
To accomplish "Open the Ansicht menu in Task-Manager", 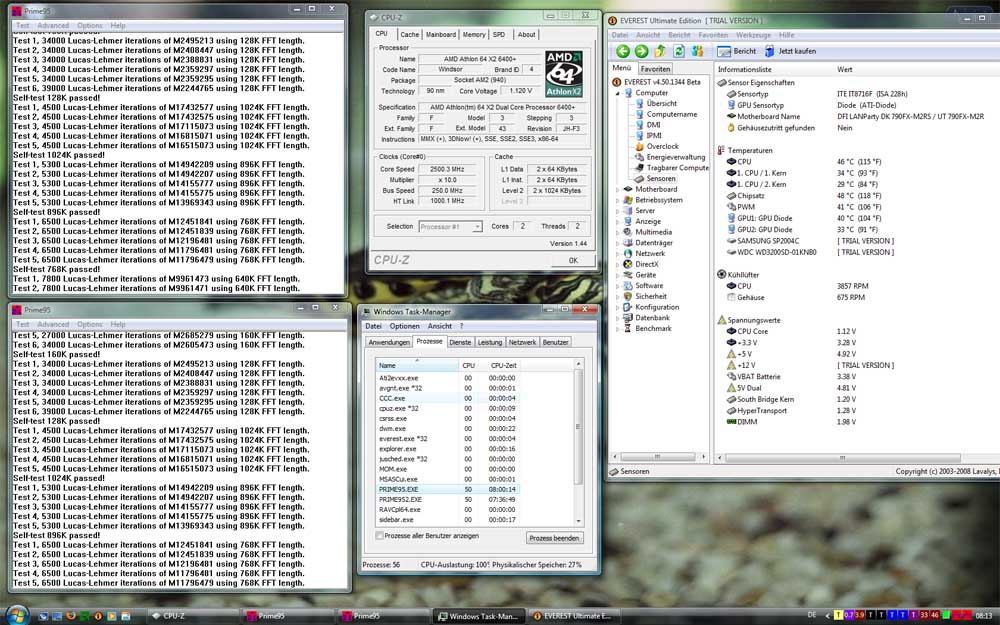I will pos(439,326).
